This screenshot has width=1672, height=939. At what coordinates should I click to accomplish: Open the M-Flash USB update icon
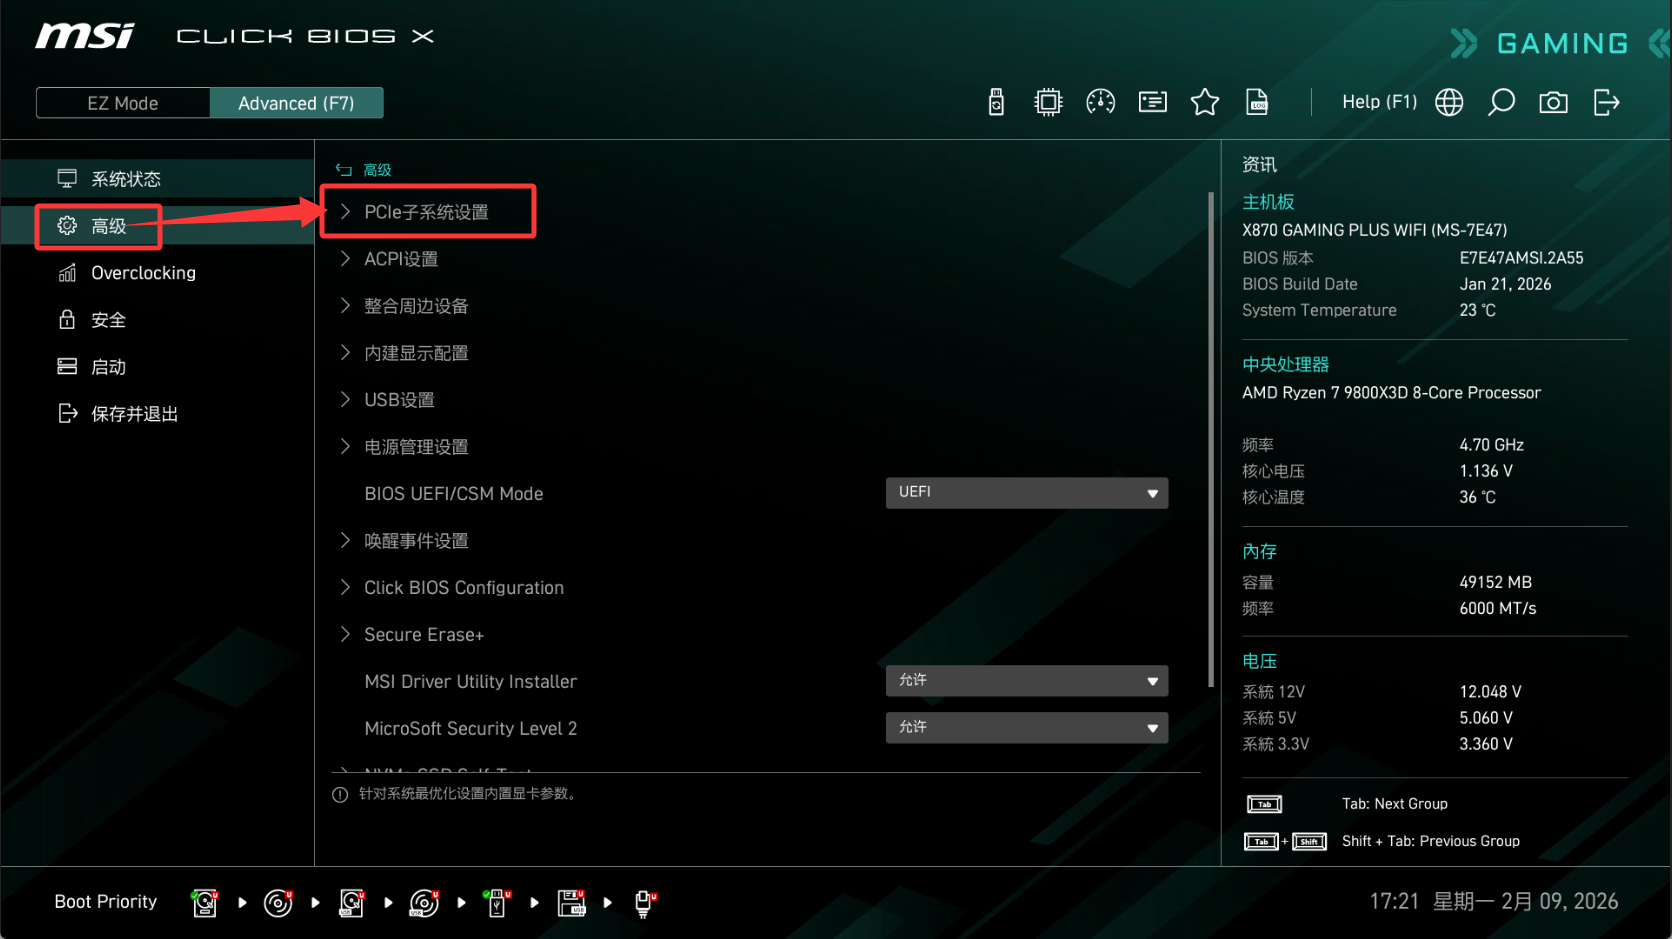(996, 102)
